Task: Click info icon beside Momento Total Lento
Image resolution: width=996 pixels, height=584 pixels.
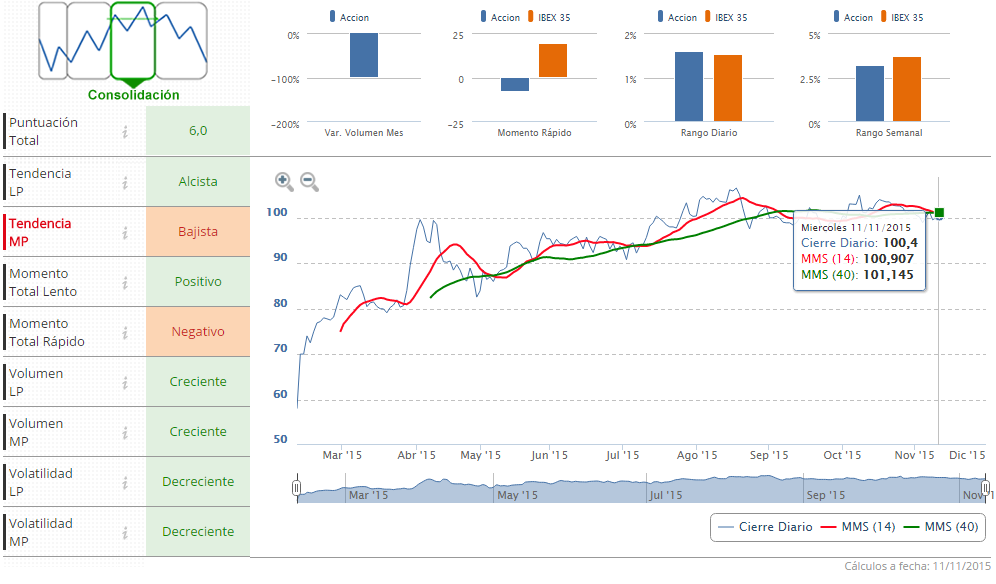Action: [125, 282]
